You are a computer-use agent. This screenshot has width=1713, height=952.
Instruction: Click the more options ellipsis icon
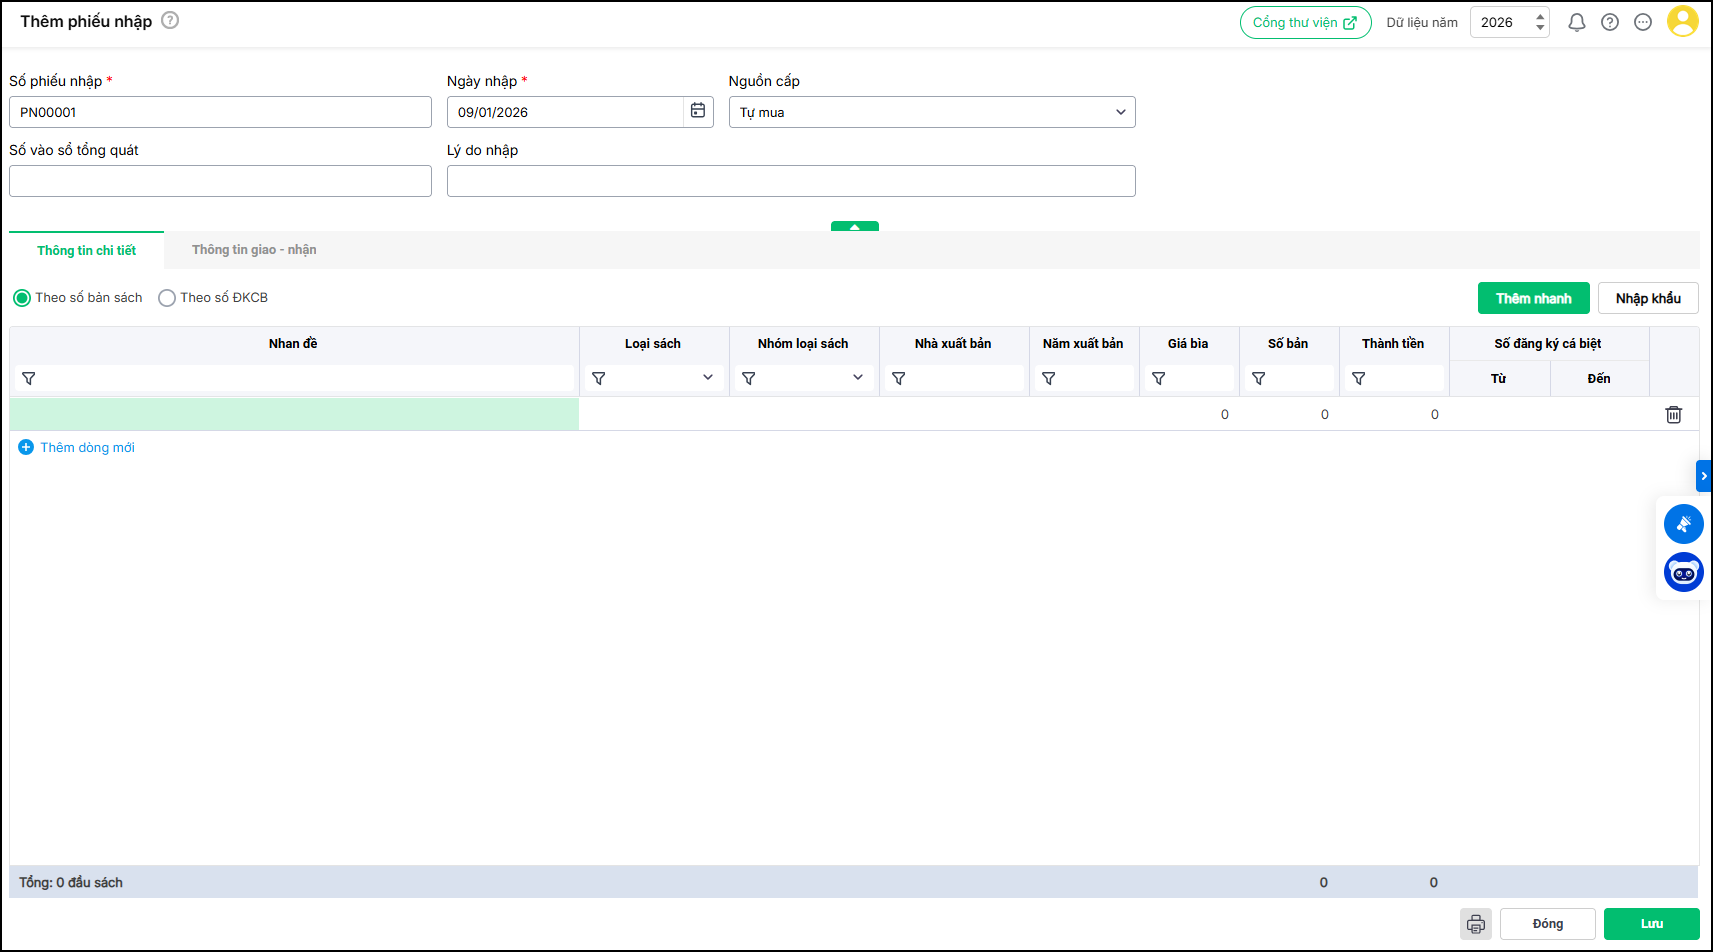1642,22
